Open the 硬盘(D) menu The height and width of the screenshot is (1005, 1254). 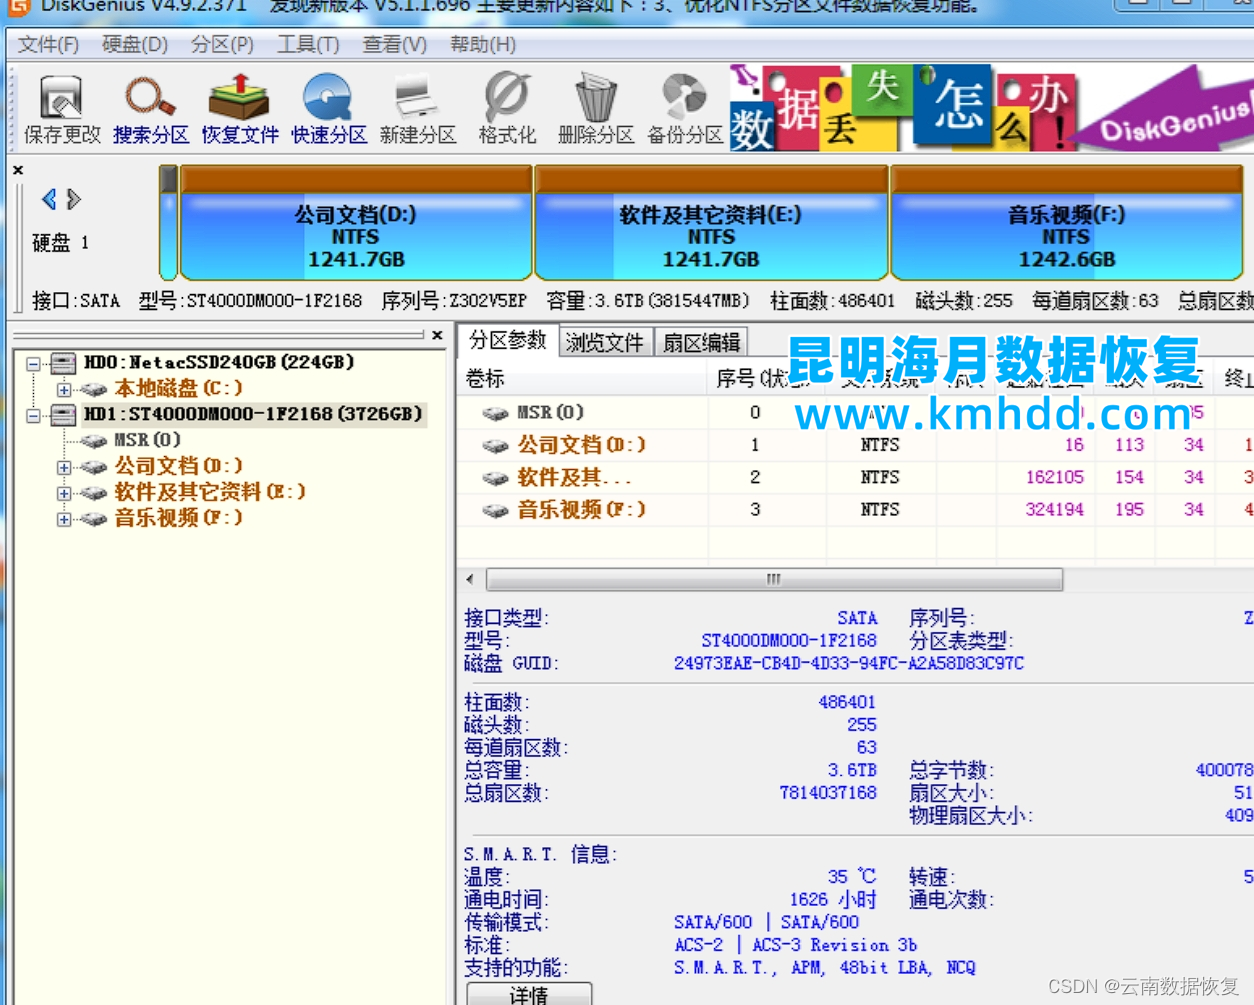135,45
